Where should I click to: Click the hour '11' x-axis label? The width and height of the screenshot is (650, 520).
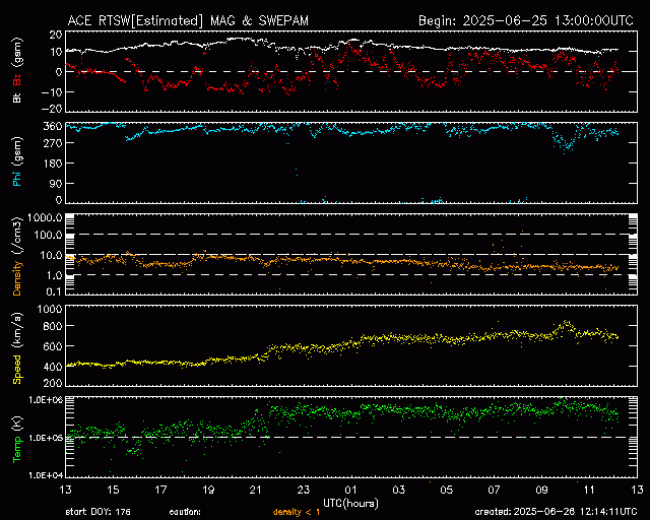(589, 490)
